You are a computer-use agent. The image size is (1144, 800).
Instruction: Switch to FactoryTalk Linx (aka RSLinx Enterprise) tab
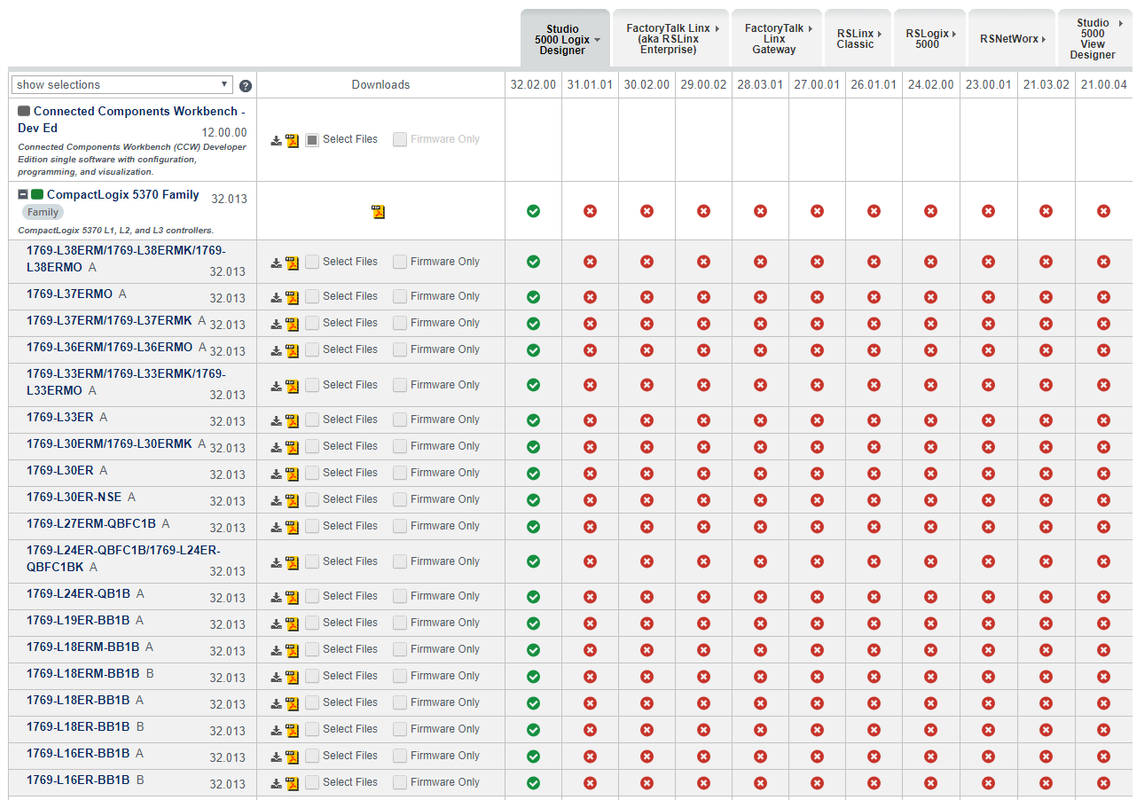point(671,39)
